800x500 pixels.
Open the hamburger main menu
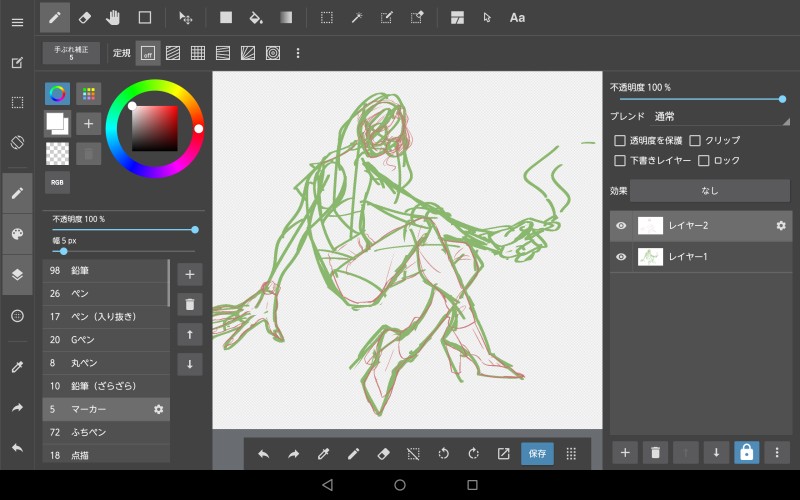[x=17, y=22]
